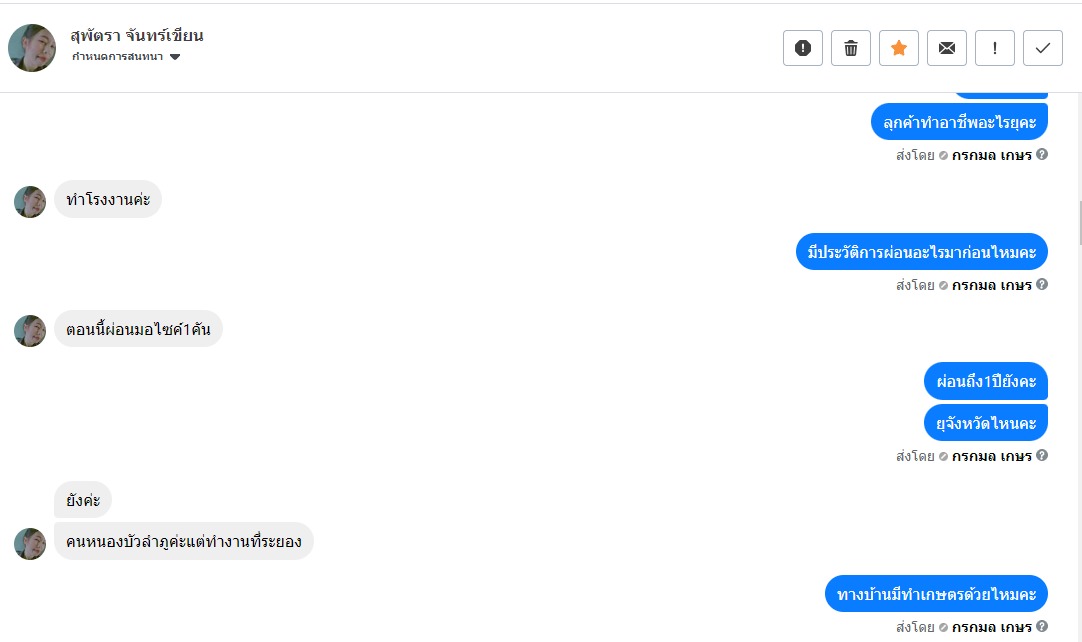Click help icon under ลูกค้าทำอาชีพอะไร message
Screen dimensions: 1082x642
1042,155
